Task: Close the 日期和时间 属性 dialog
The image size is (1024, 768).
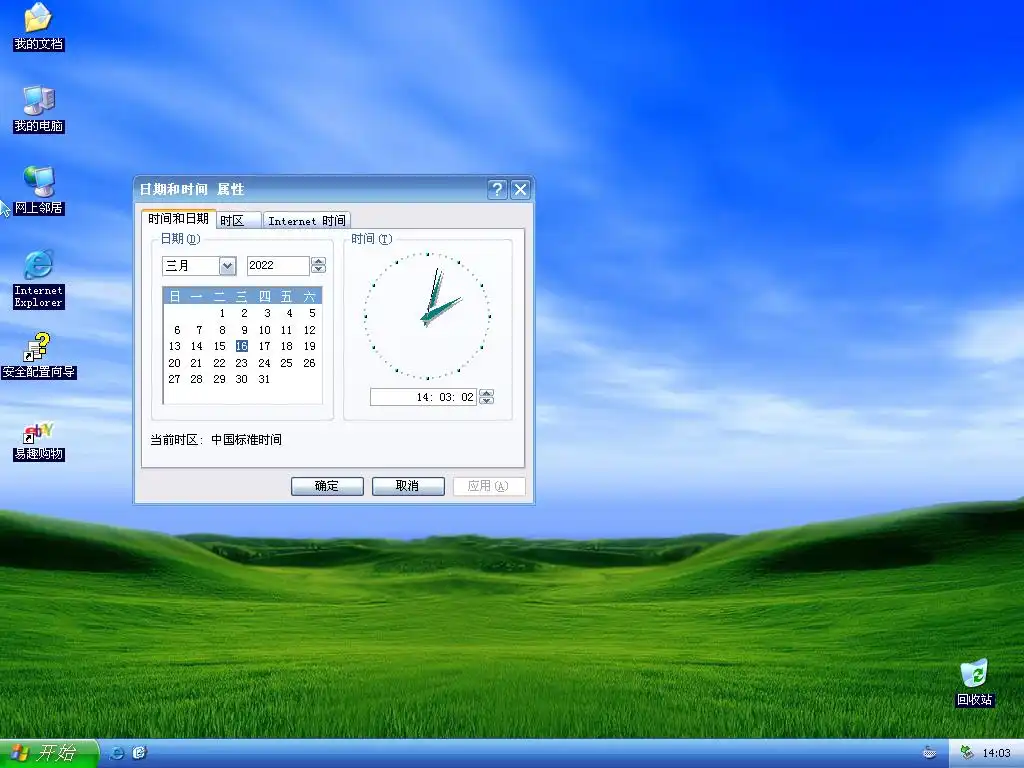Action: pos(520,189)
